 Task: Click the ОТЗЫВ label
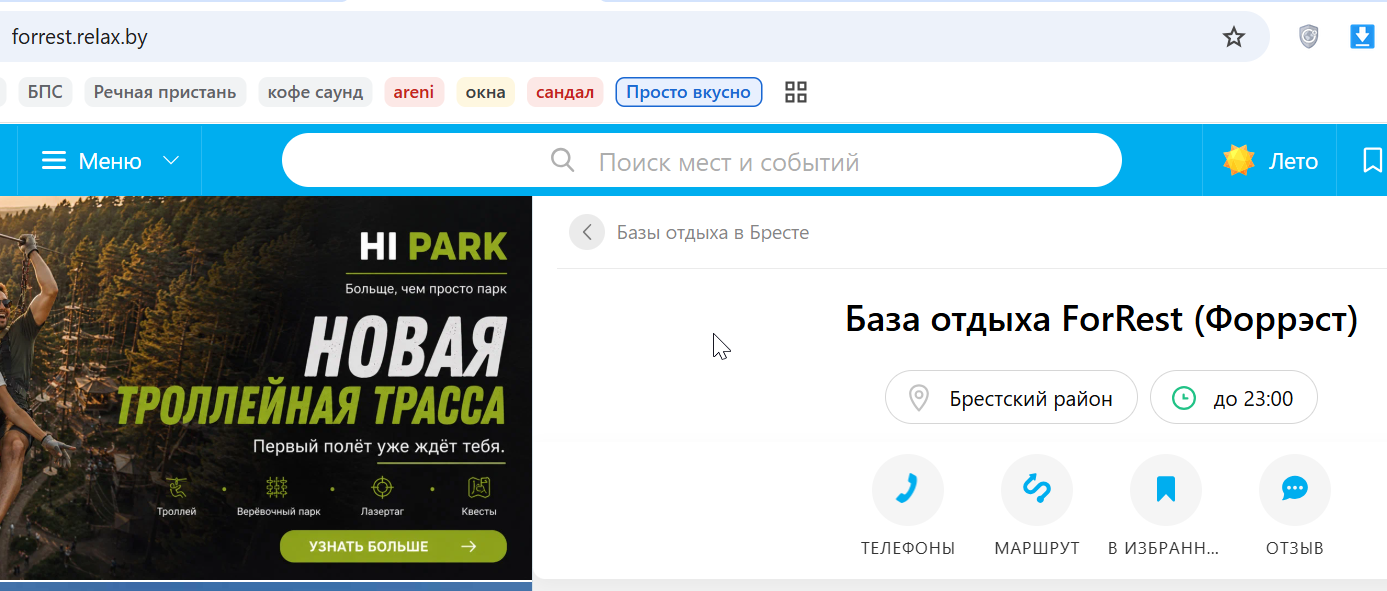coord(1295,548)
